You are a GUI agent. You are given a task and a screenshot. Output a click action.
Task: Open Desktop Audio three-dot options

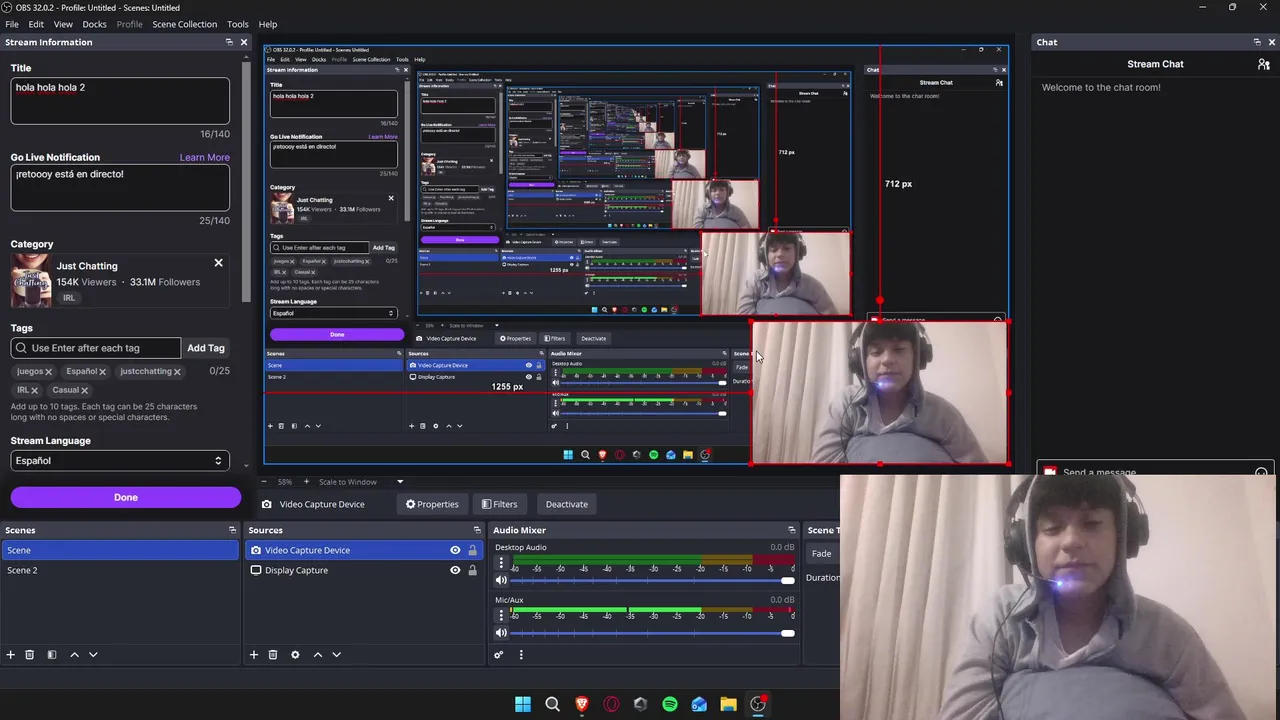click(x=501, y=563)
